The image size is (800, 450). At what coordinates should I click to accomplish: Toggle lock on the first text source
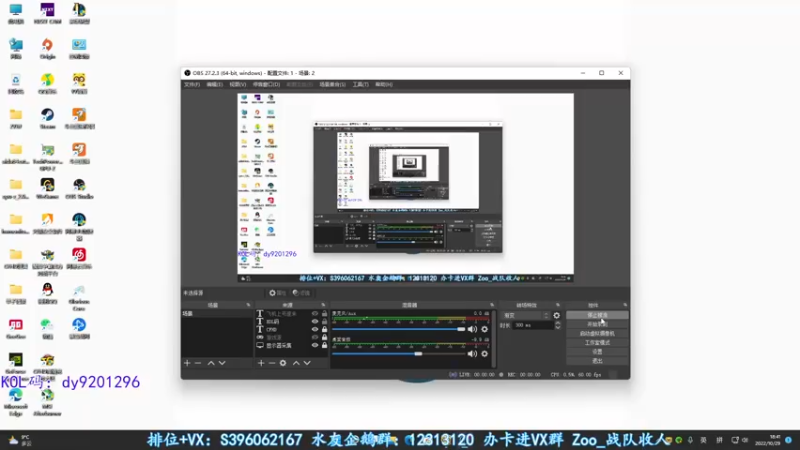(x=324, y=314)
